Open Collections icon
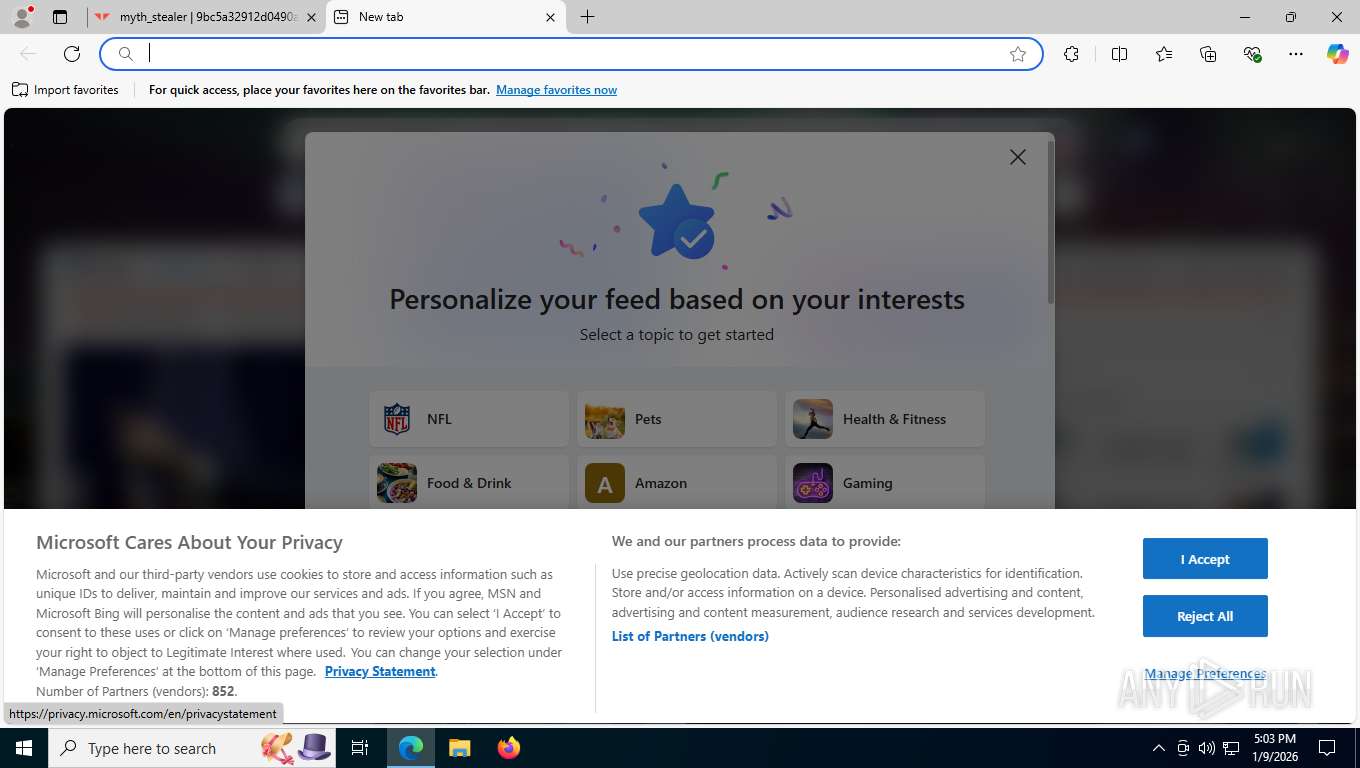Screen dimensions: 1360x768 1208,54
